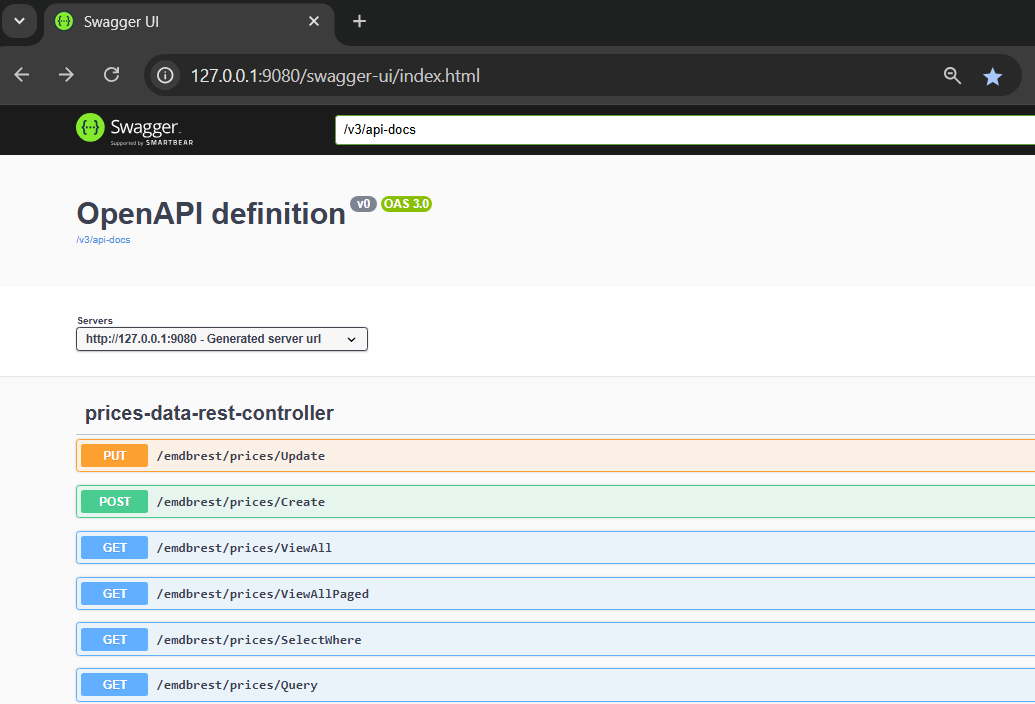Expand the POST /emdbrest/prices/Create operation
The width and height of the screenshot is (1035, 704).
pyautogui.click(x=555, y=501)
